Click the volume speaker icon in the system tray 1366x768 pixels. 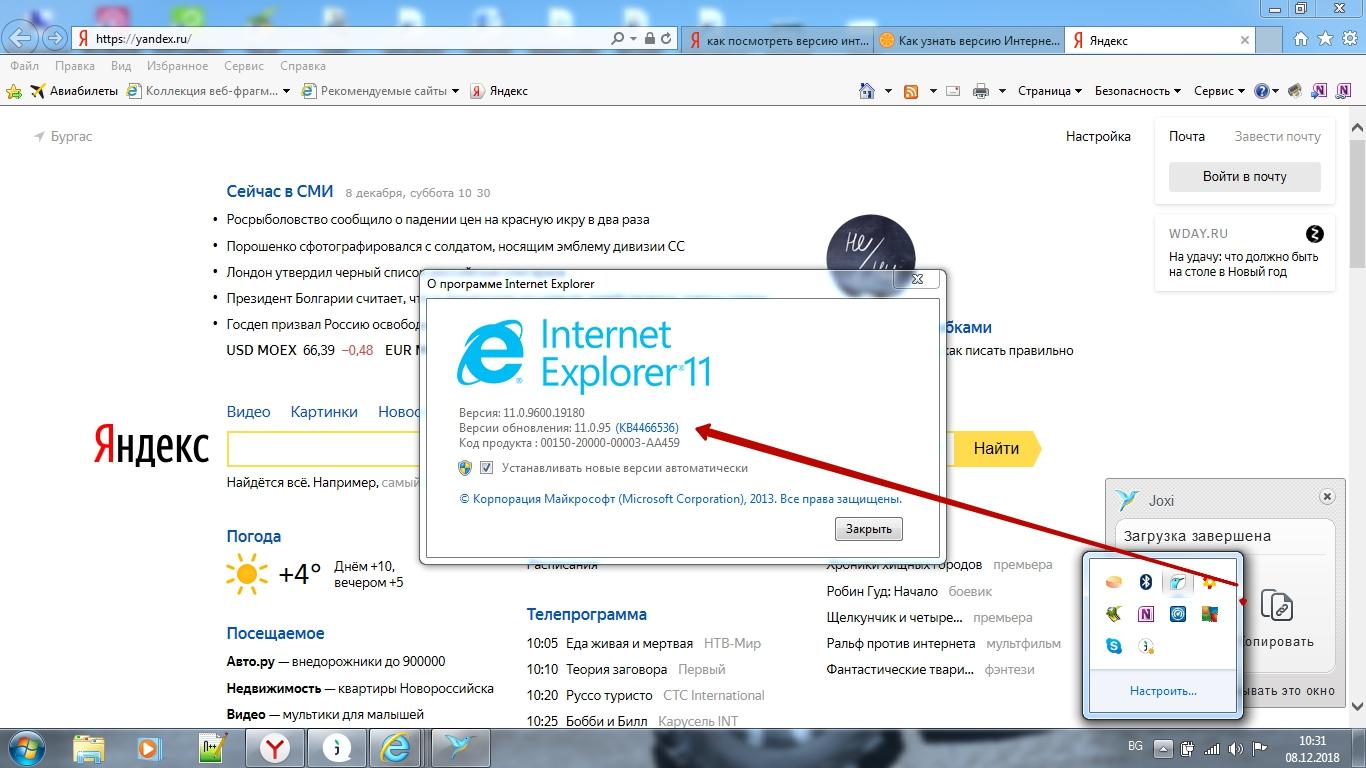click(x=1235, y=748)
